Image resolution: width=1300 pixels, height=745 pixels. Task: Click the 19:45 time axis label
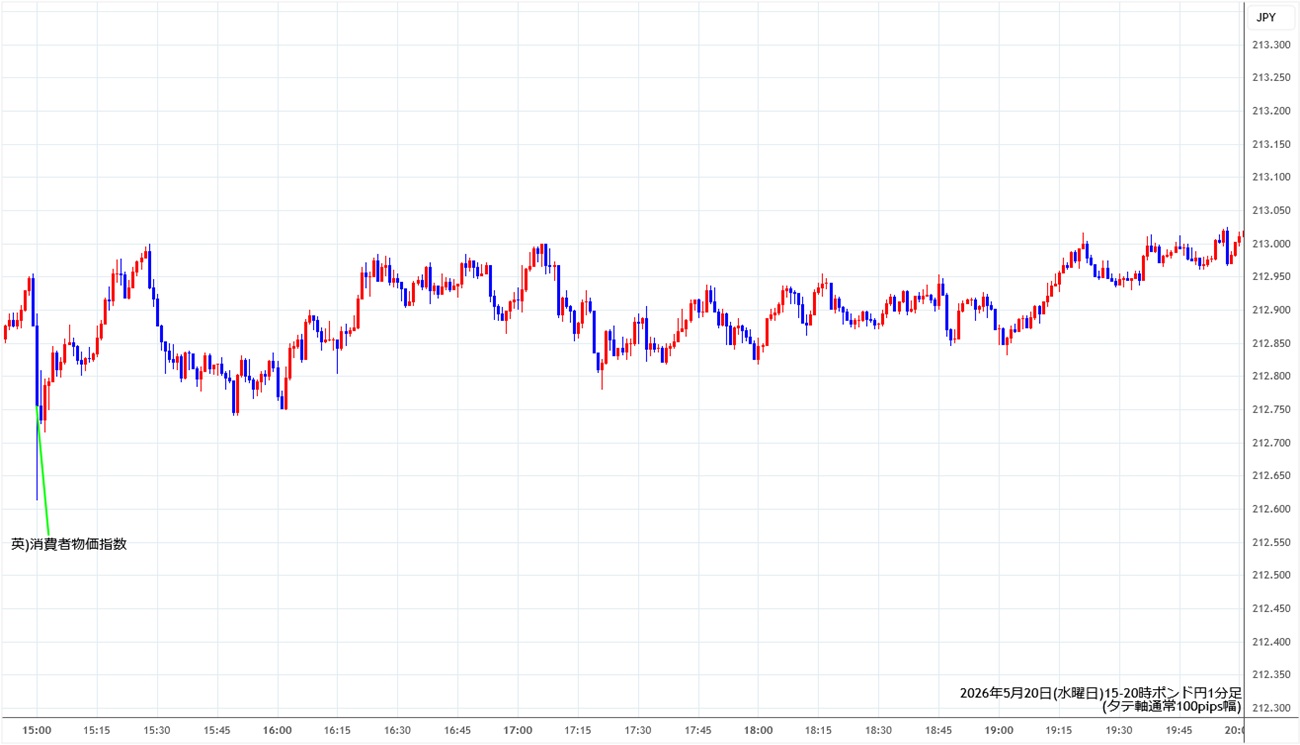1178,730
